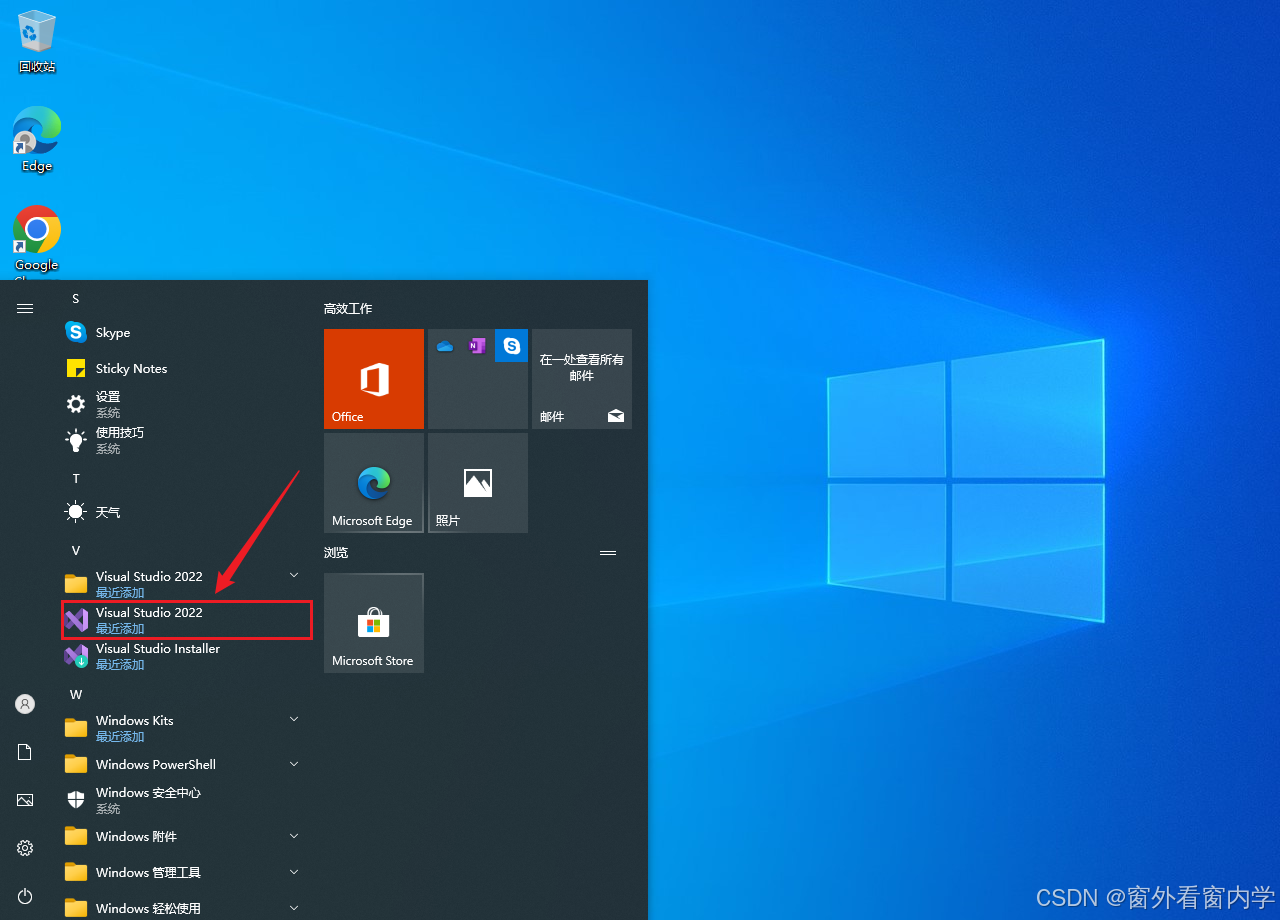Open the 邮件 Mail tile
The height and width of the screenshot is (920, 1280).
[582, 379]
